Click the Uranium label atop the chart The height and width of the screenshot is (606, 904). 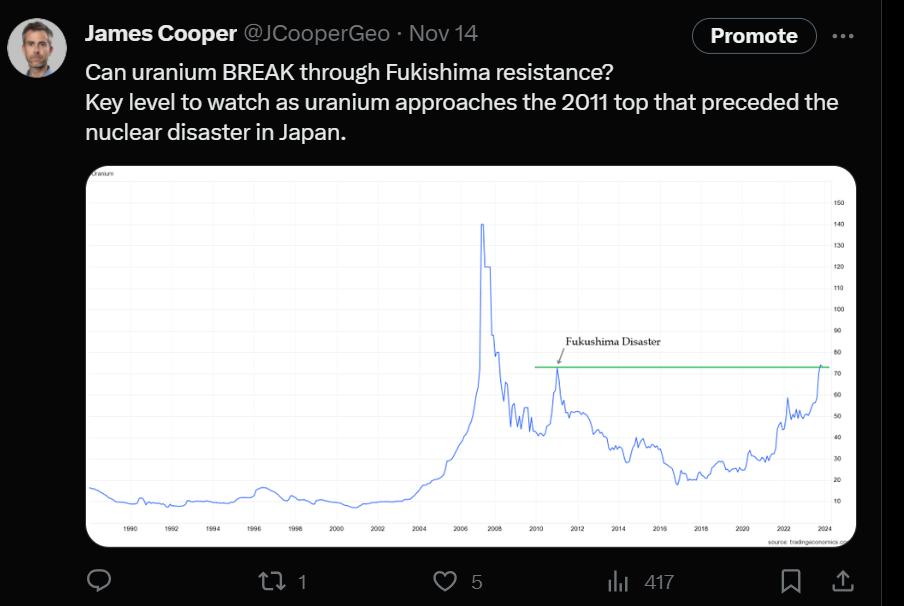point(101,174)
